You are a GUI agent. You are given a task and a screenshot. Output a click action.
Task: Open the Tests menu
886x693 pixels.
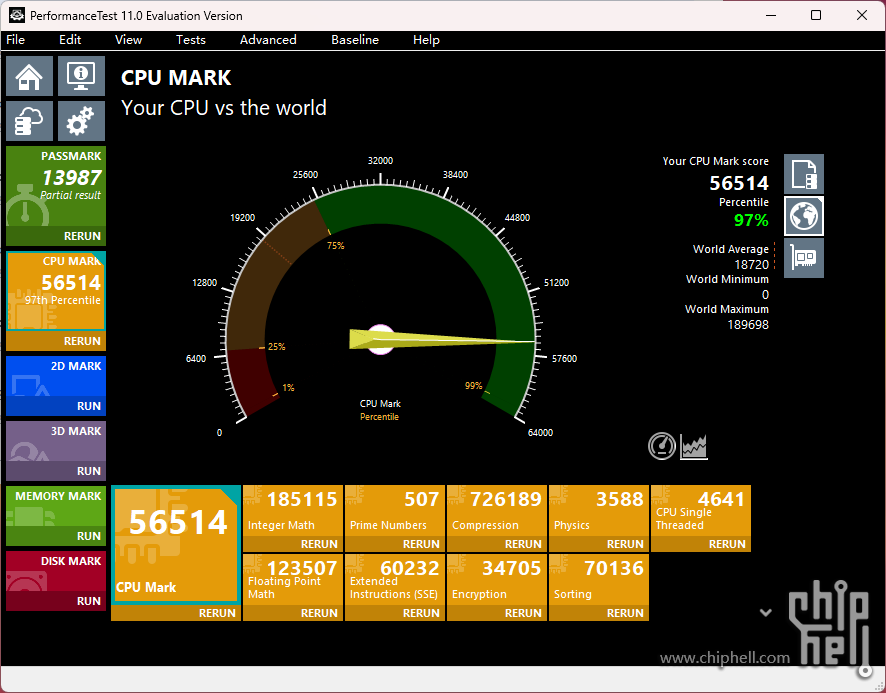tap(190, 40)
